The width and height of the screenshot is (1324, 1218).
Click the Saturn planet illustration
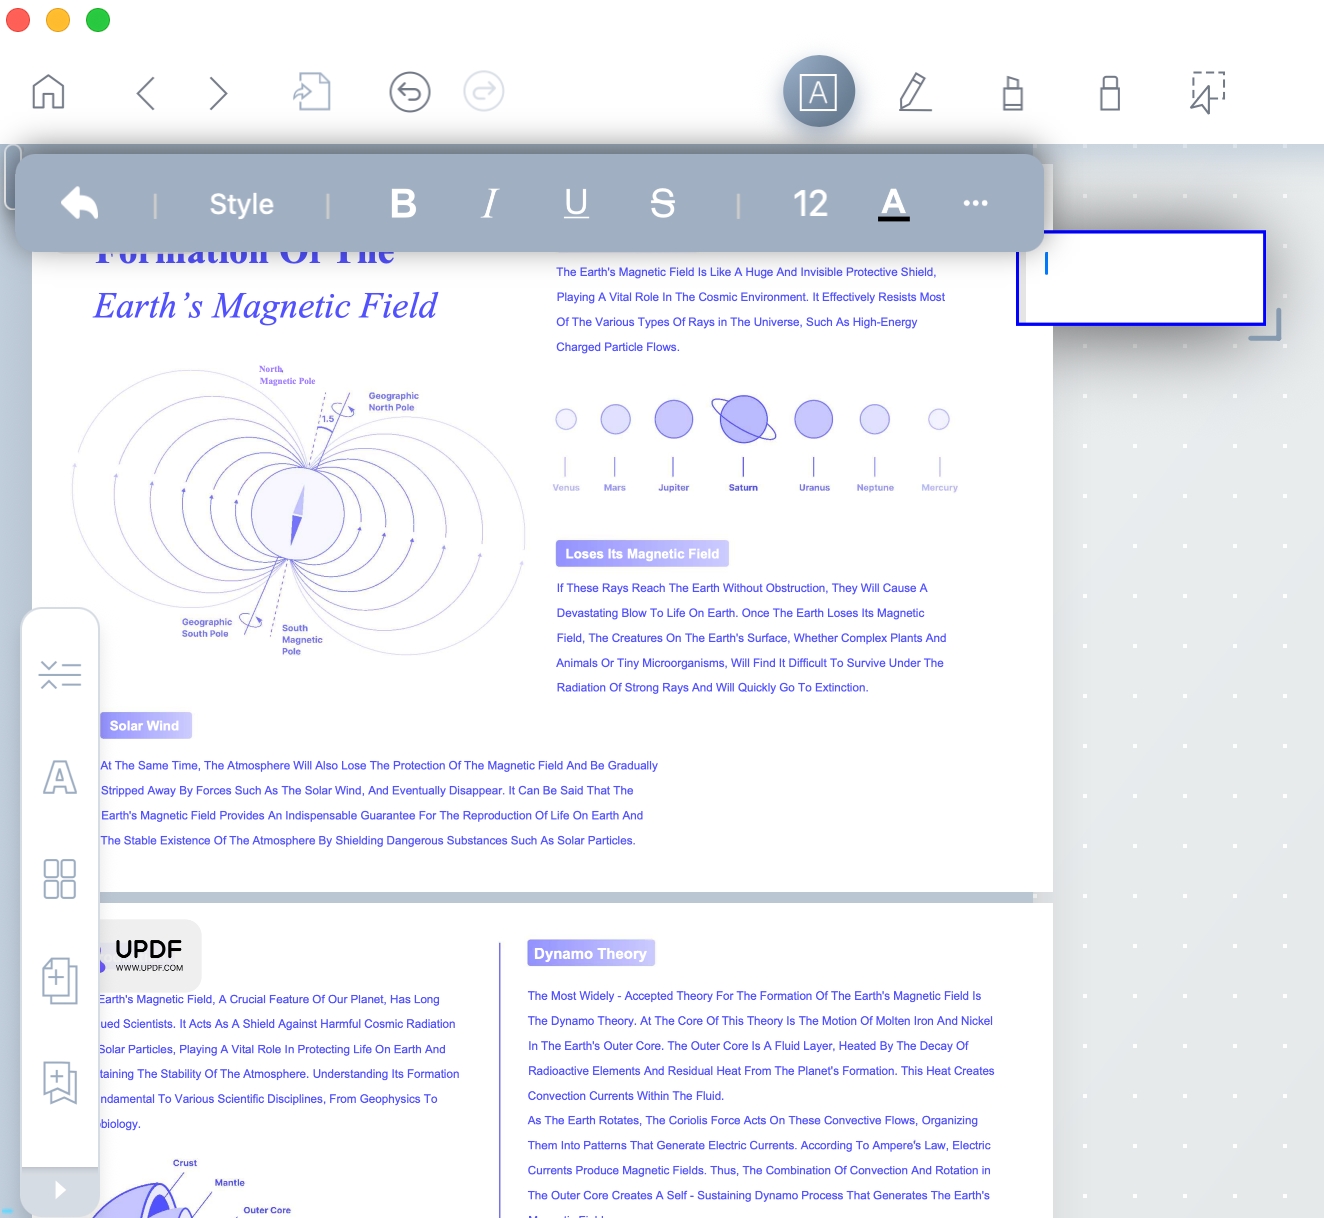(x=744, y=419)
